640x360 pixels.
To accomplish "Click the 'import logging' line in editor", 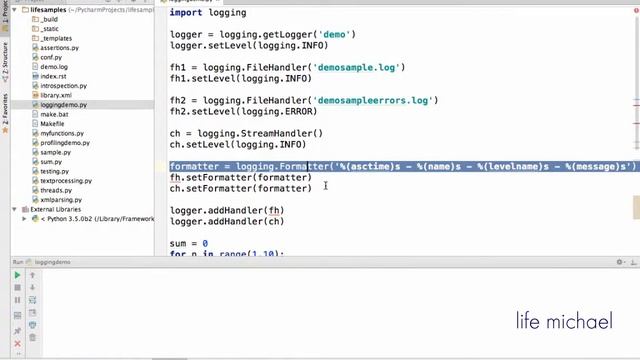I will 208,13.
